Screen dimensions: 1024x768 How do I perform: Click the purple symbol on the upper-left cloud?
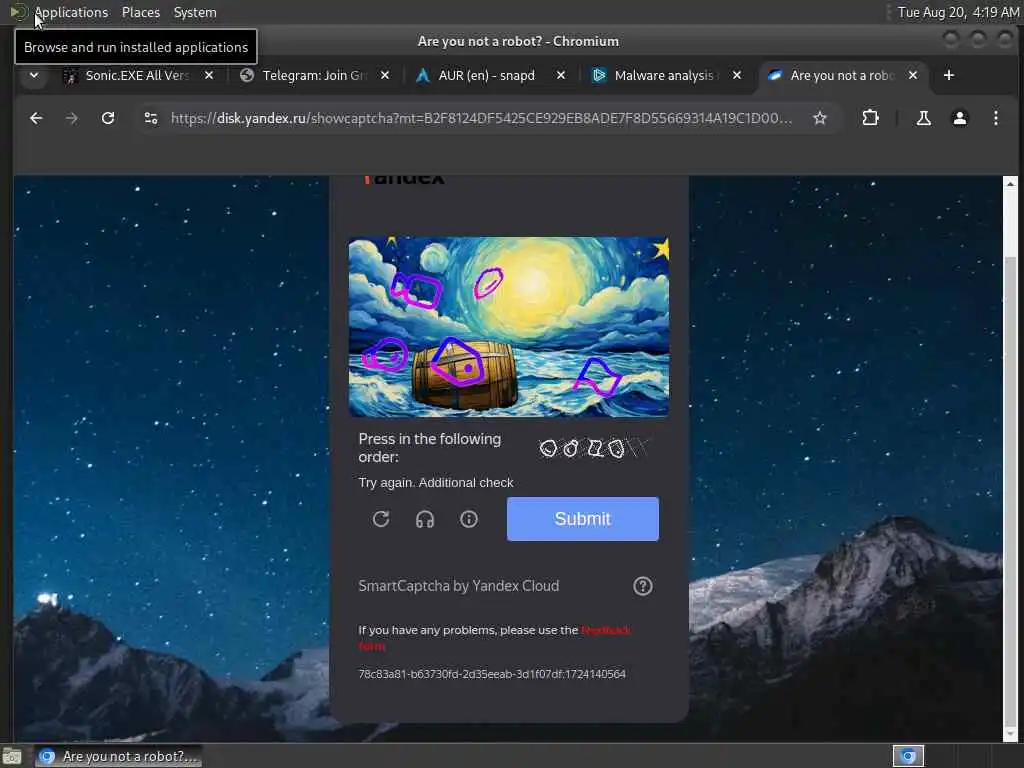pyautogui.click(x=416, y=290)
